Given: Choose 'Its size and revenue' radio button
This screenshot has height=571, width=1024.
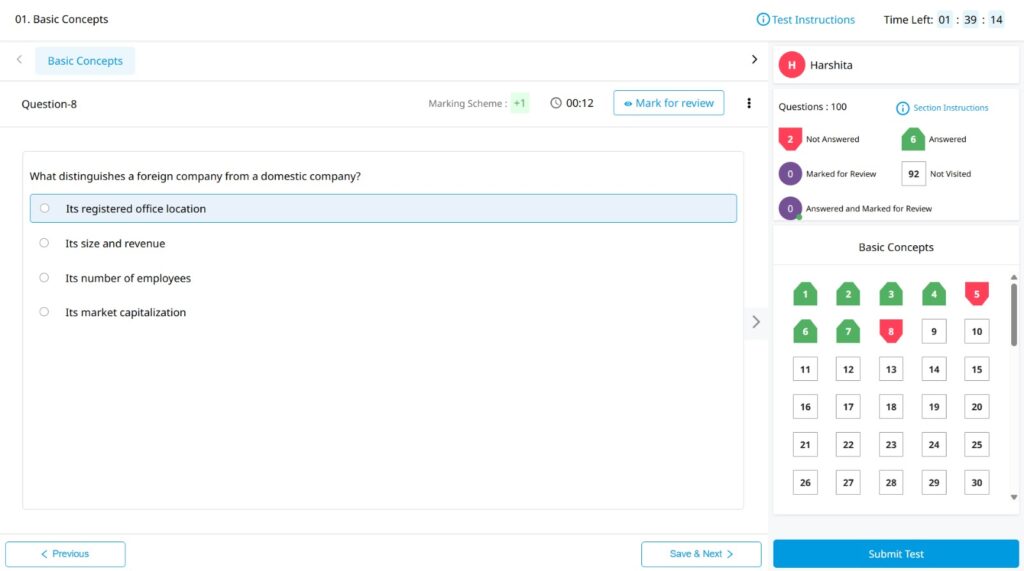Looking at the screenshot, I should pyautogui.click(x=44, y=243).
